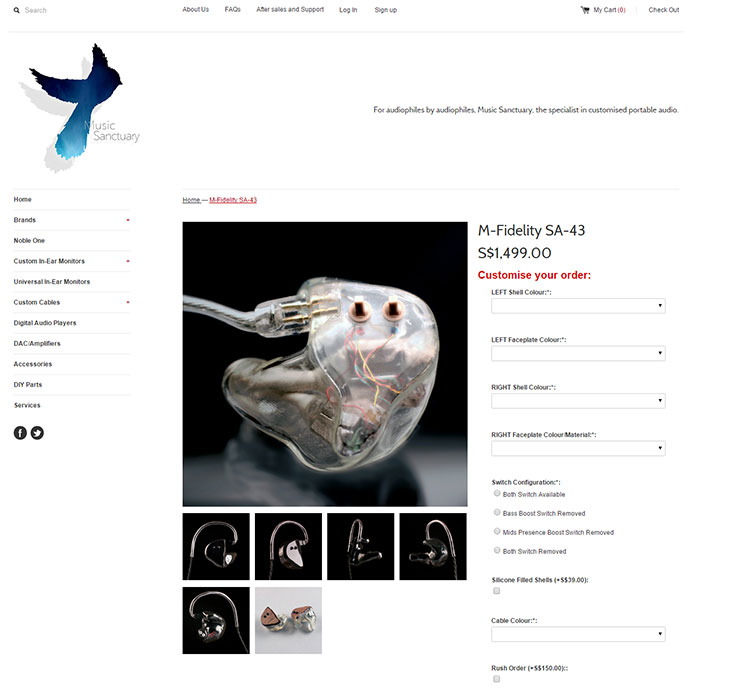Expand the Custom Cables submenu indicator
Viewport: 750px width, 691px height.
128,302
